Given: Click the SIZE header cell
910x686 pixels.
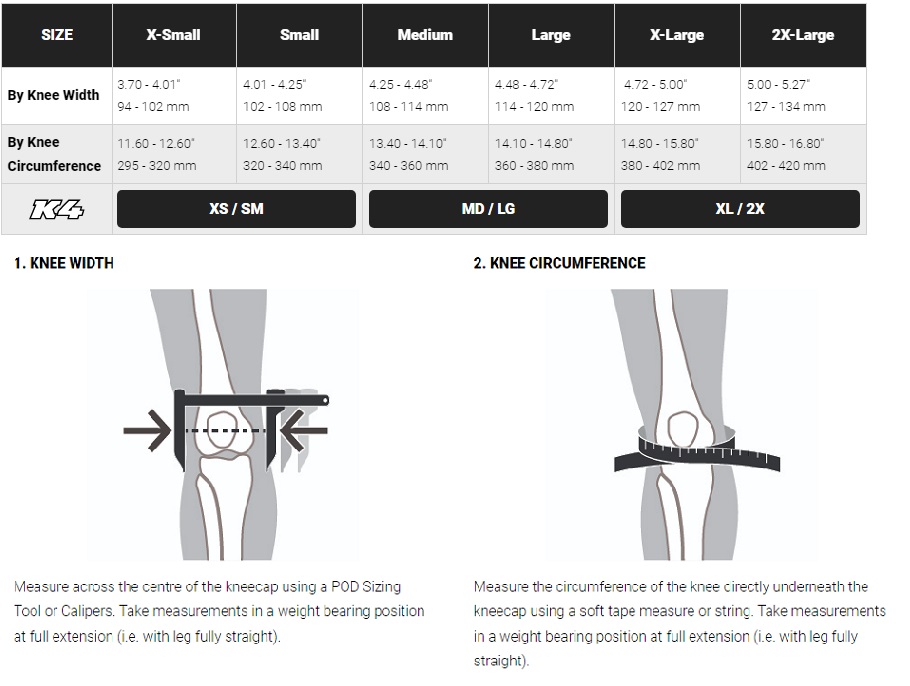Looking at the screenshot, I should (x=57, y=35).
